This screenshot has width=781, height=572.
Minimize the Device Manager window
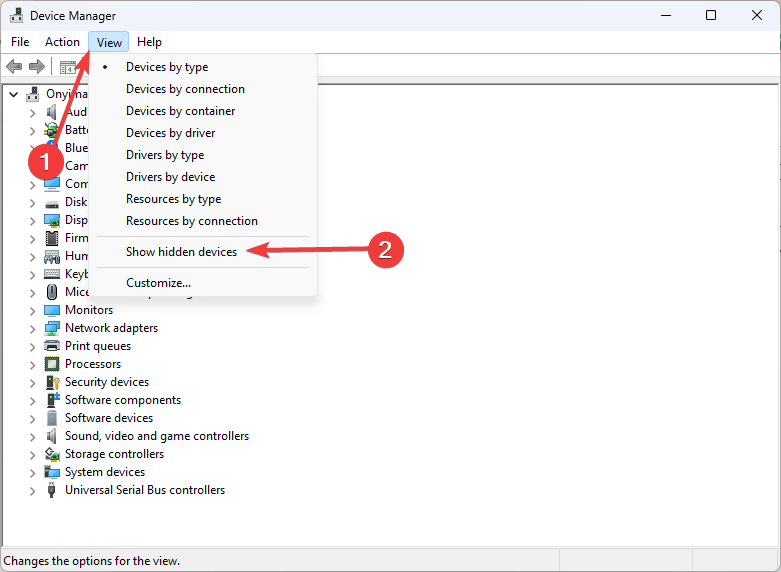click(x=666, y=15)
